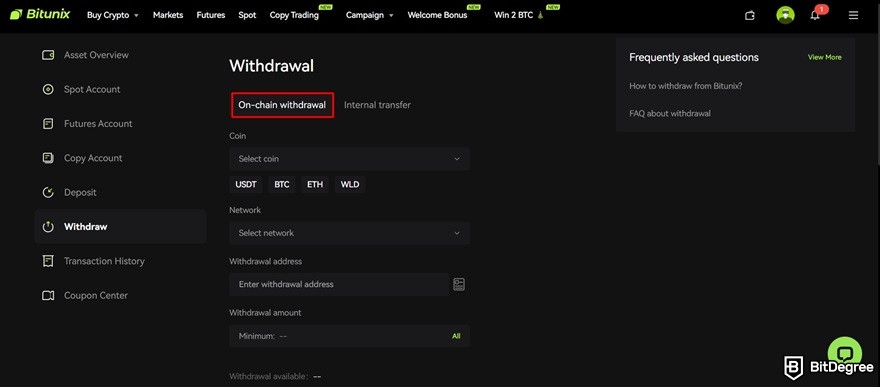The width and height of the screenshot is (880, 387).
Task: Click the Coupon Center sidebar icon
Action: coord(48,296)
